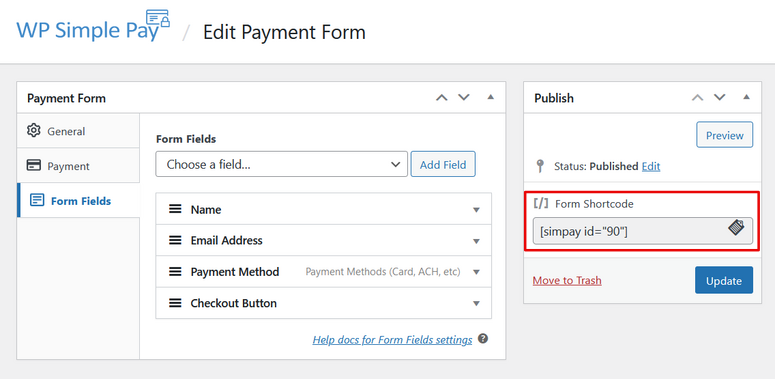Click the Payment tab card icon

tap(34, 165)
